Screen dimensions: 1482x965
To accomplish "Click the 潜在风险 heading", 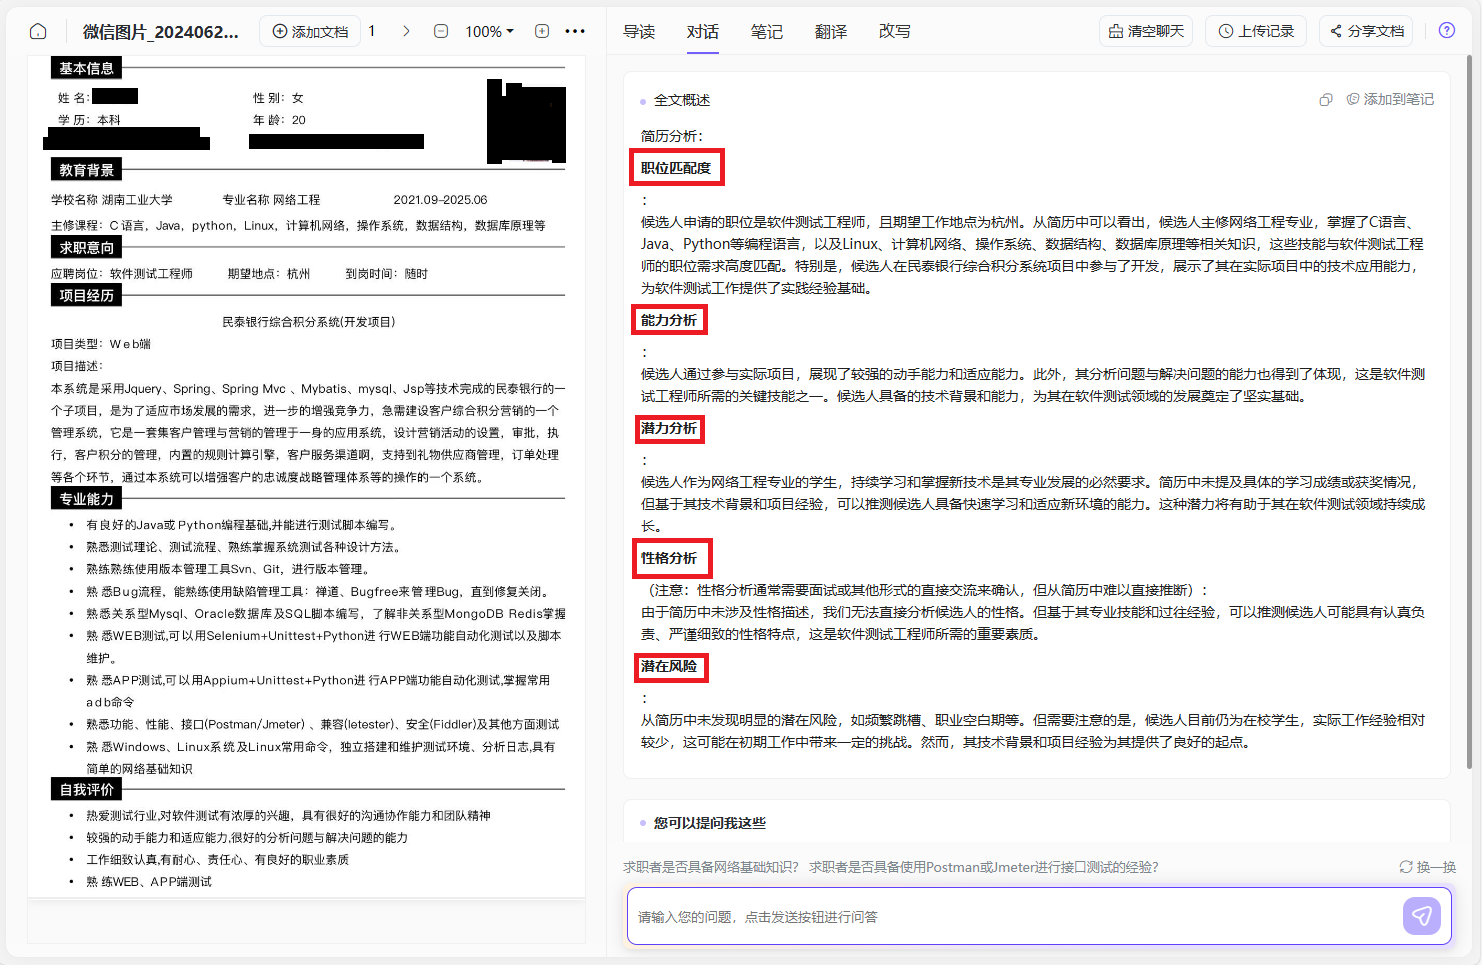I will [669, 666].
